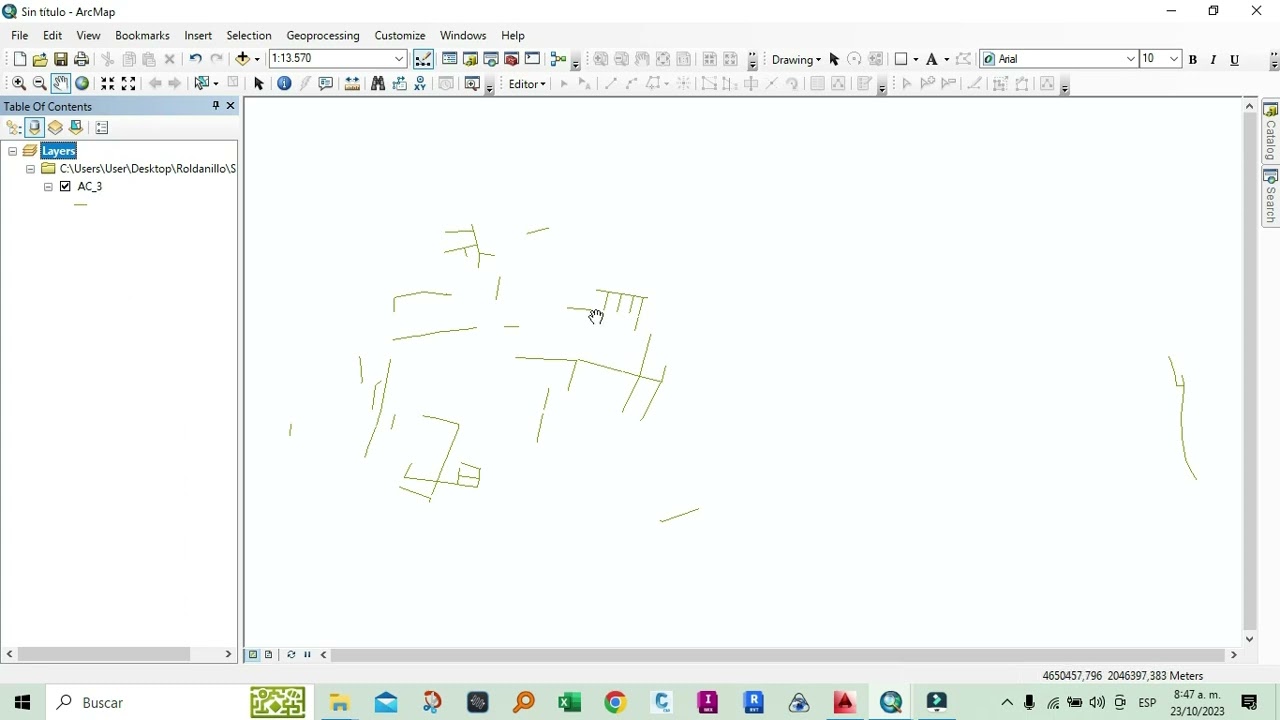Toggle List By Drawing Order view
This screenshot has width=1280, height=720.
(x=14, y=128)
